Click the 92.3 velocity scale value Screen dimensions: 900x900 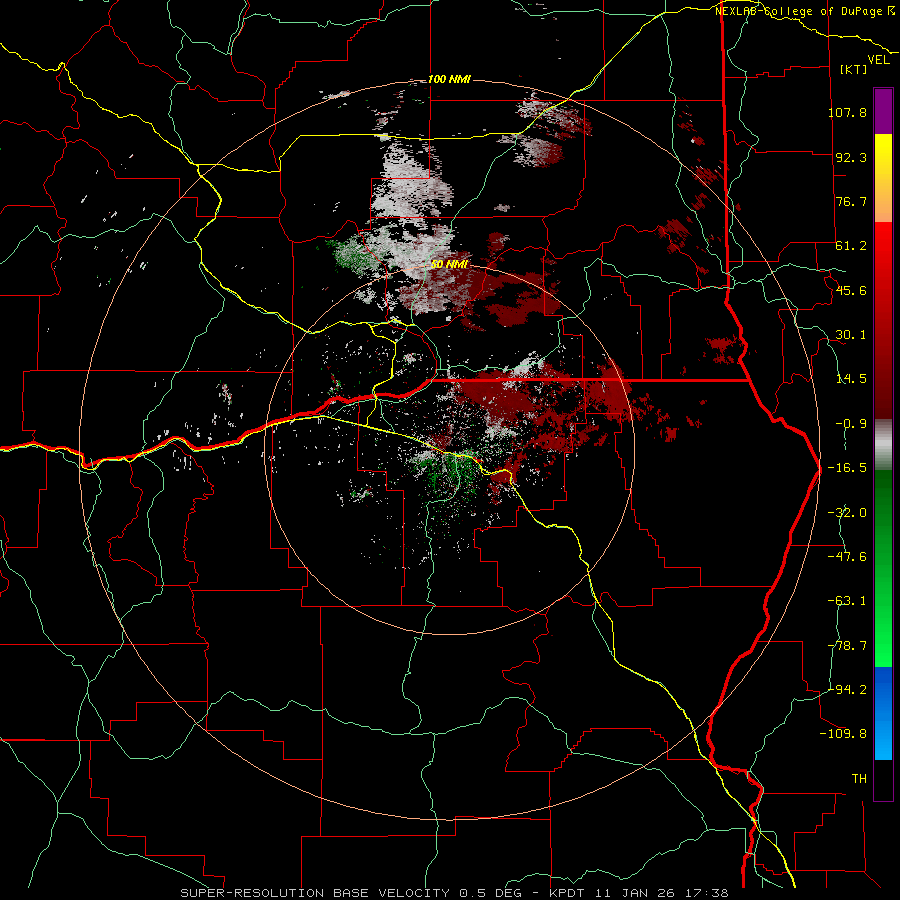(x=851, y=157)
